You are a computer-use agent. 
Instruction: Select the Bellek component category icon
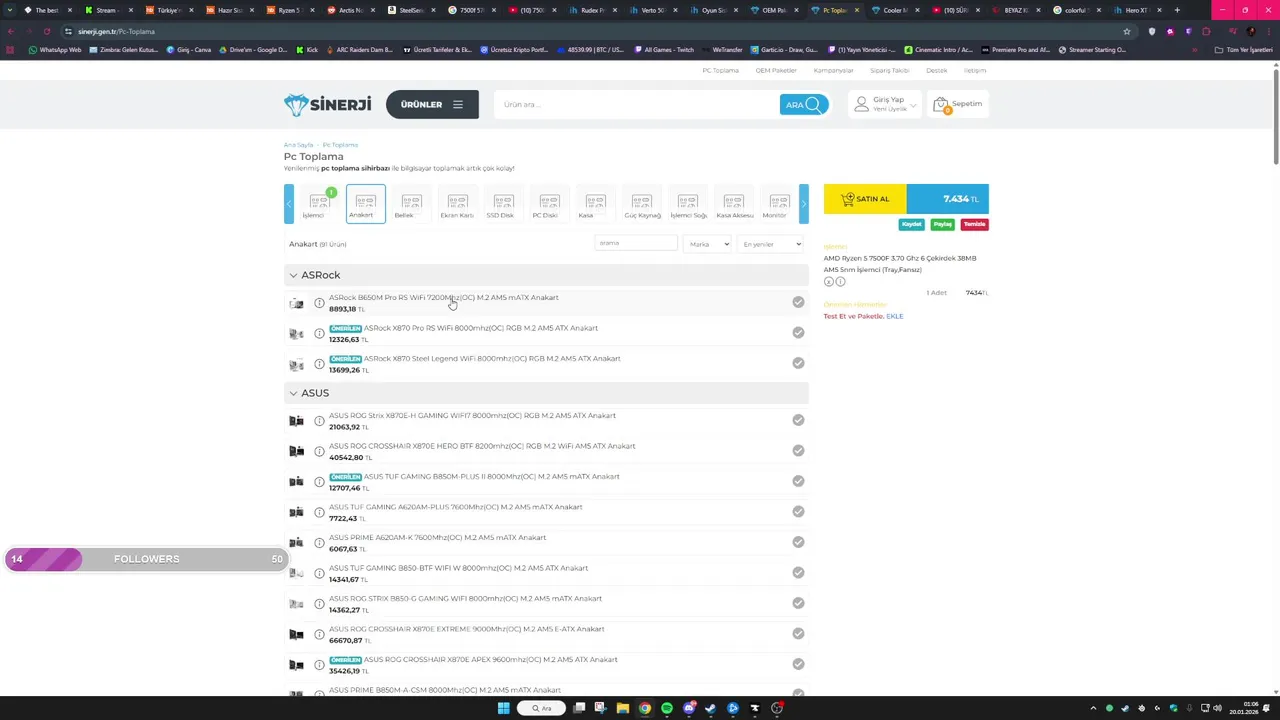[x=411, y=203]
